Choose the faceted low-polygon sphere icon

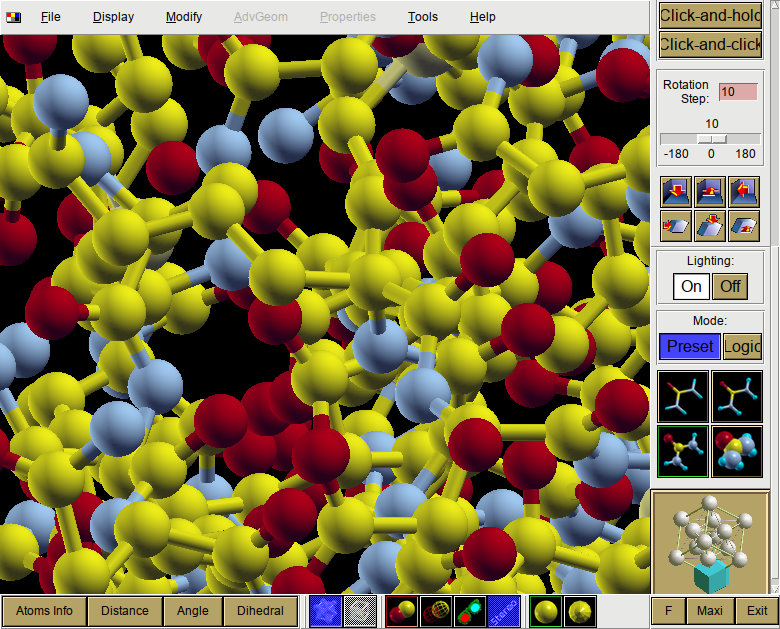point(580,611)
